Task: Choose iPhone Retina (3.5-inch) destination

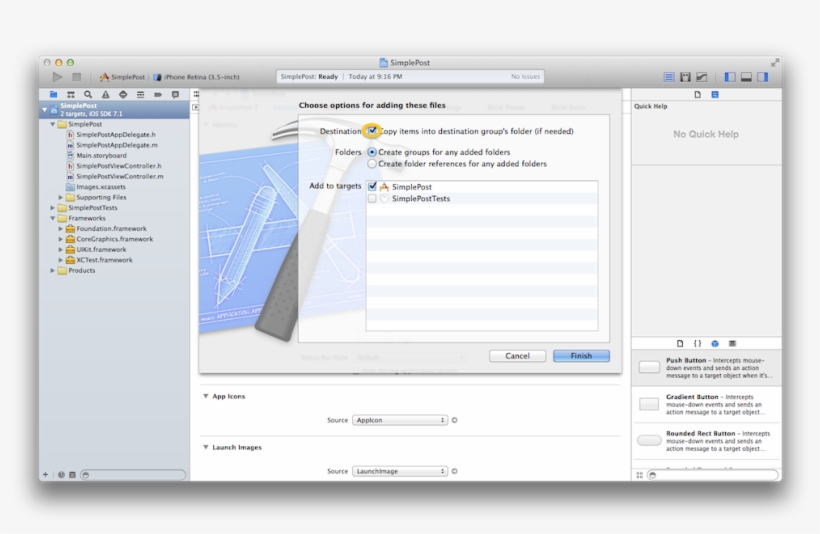Action: [197, 77]
